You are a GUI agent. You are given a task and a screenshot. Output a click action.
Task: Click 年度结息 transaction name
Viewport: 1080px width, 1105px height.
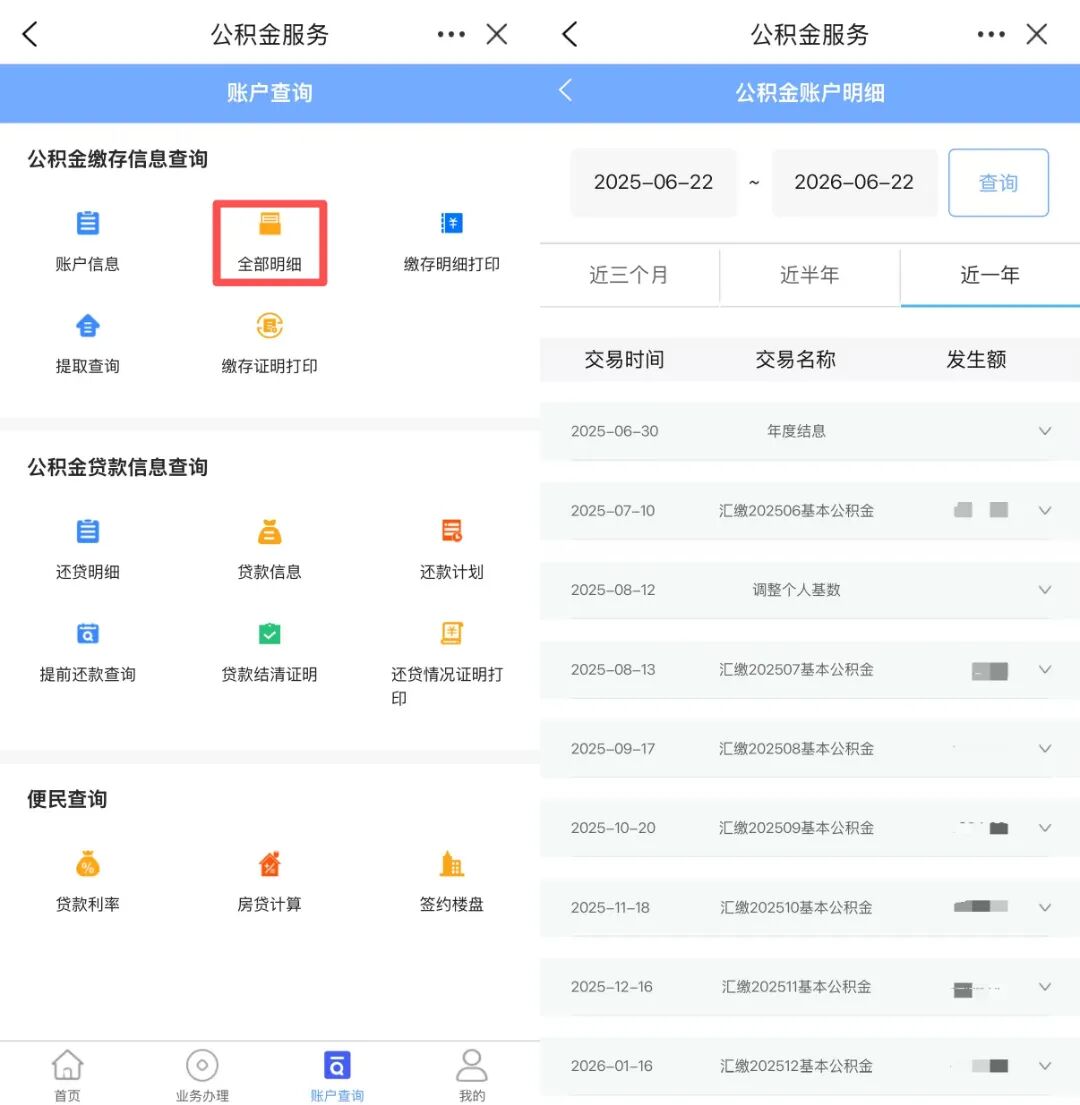click(796, 431)
